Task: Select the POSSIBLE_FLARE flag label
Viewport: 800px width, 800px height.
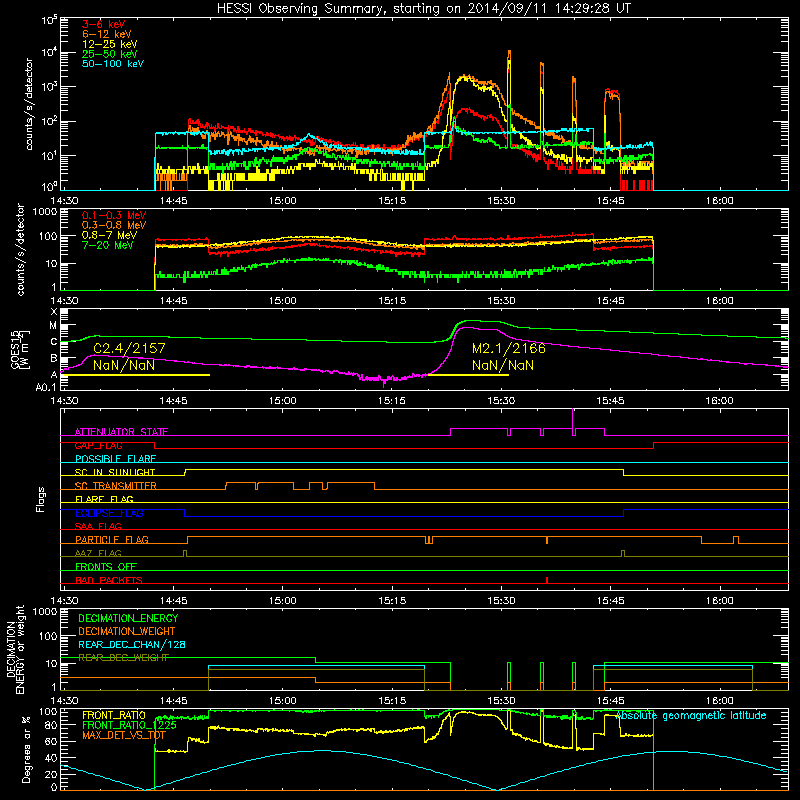Action: click(115, 459)
